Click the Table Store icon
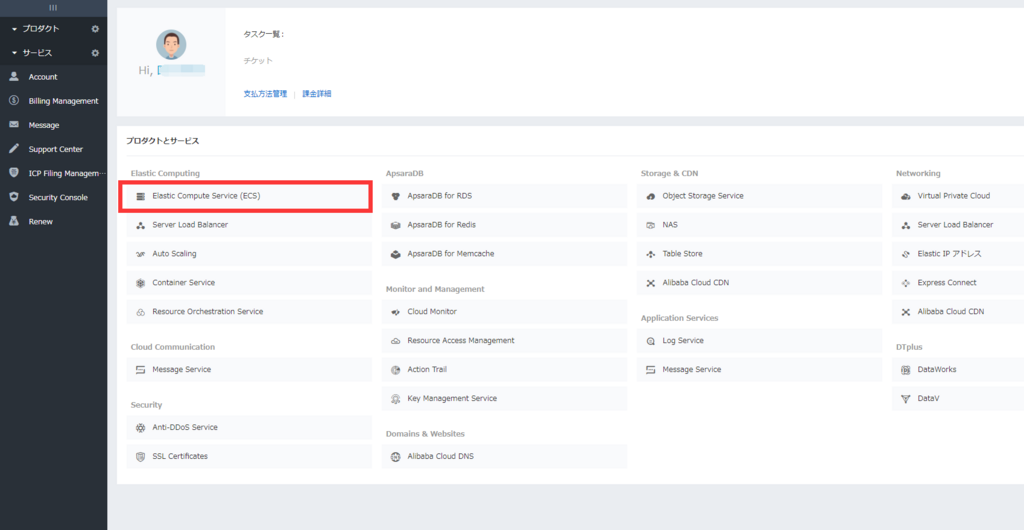The image size is (1024, 530). pyautogui.click(x=650, y=254)
